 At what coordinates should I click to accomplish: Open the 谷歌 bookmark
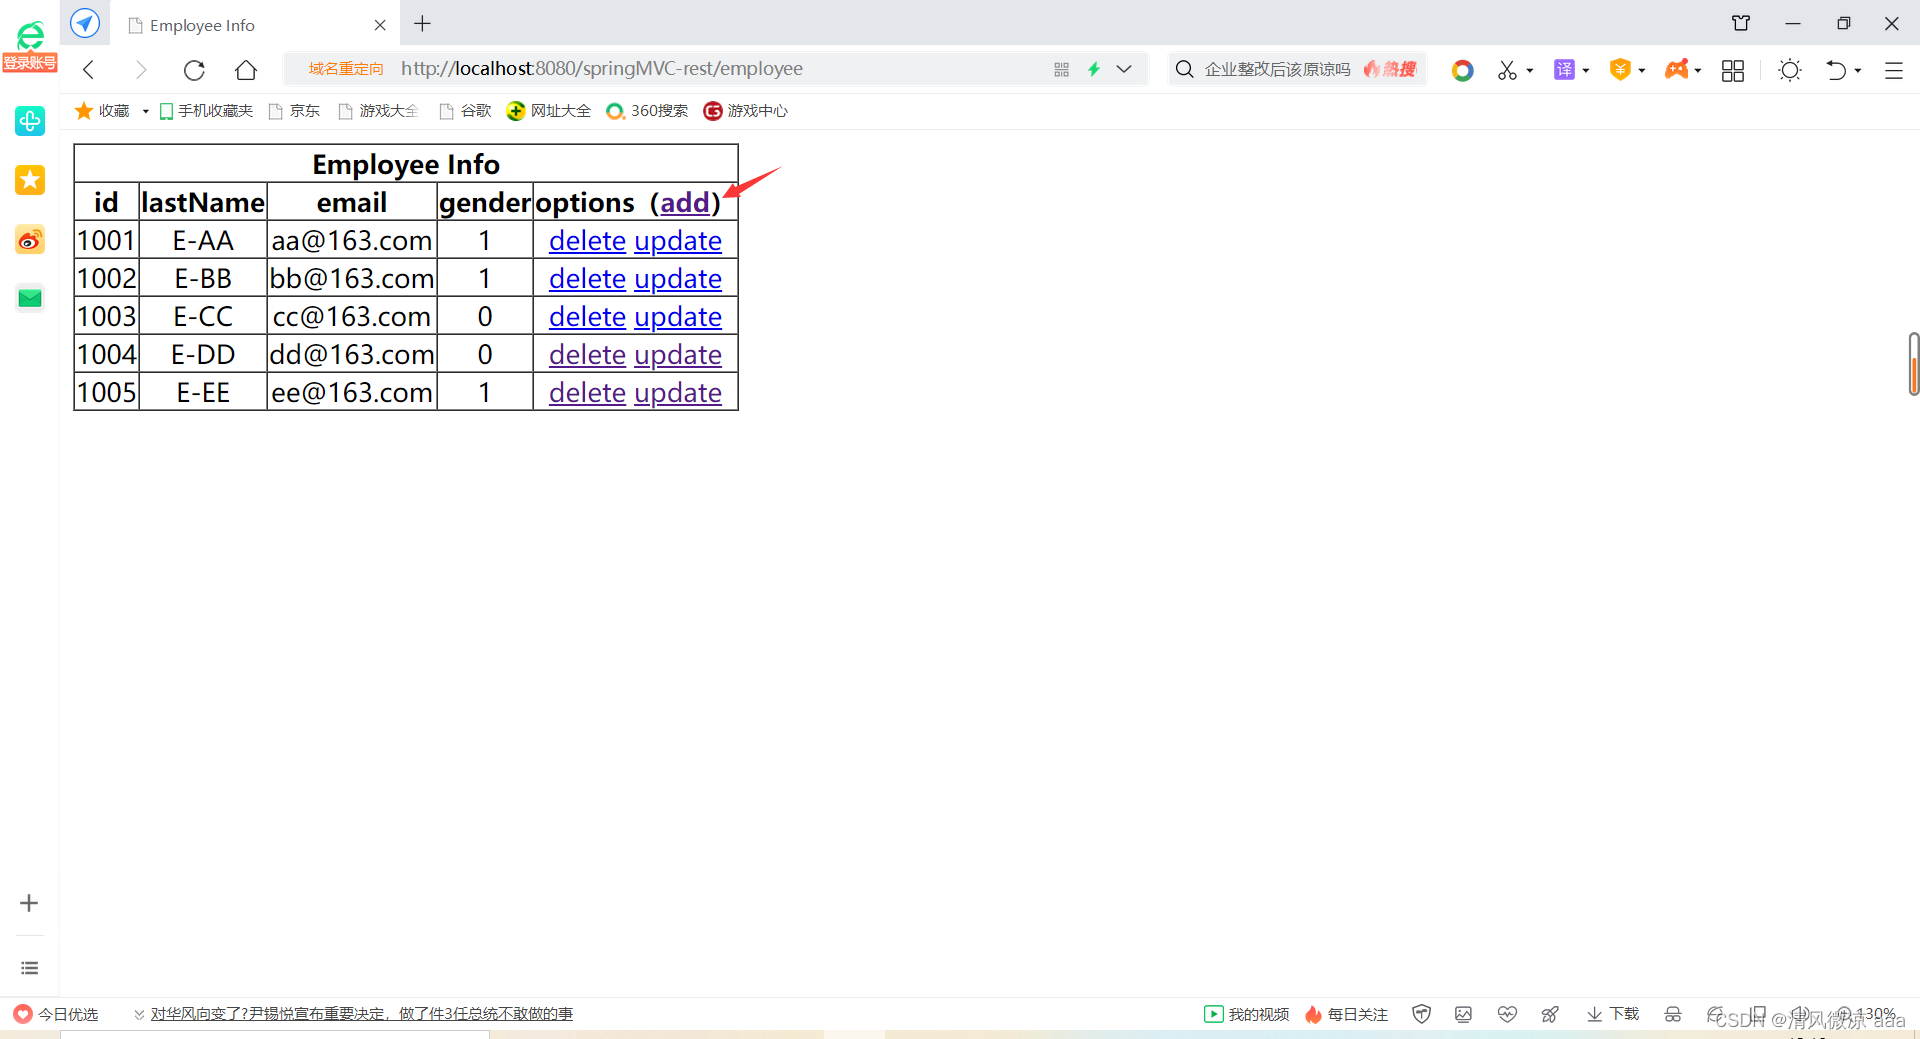pyautogui.click(x=466, y=111)
